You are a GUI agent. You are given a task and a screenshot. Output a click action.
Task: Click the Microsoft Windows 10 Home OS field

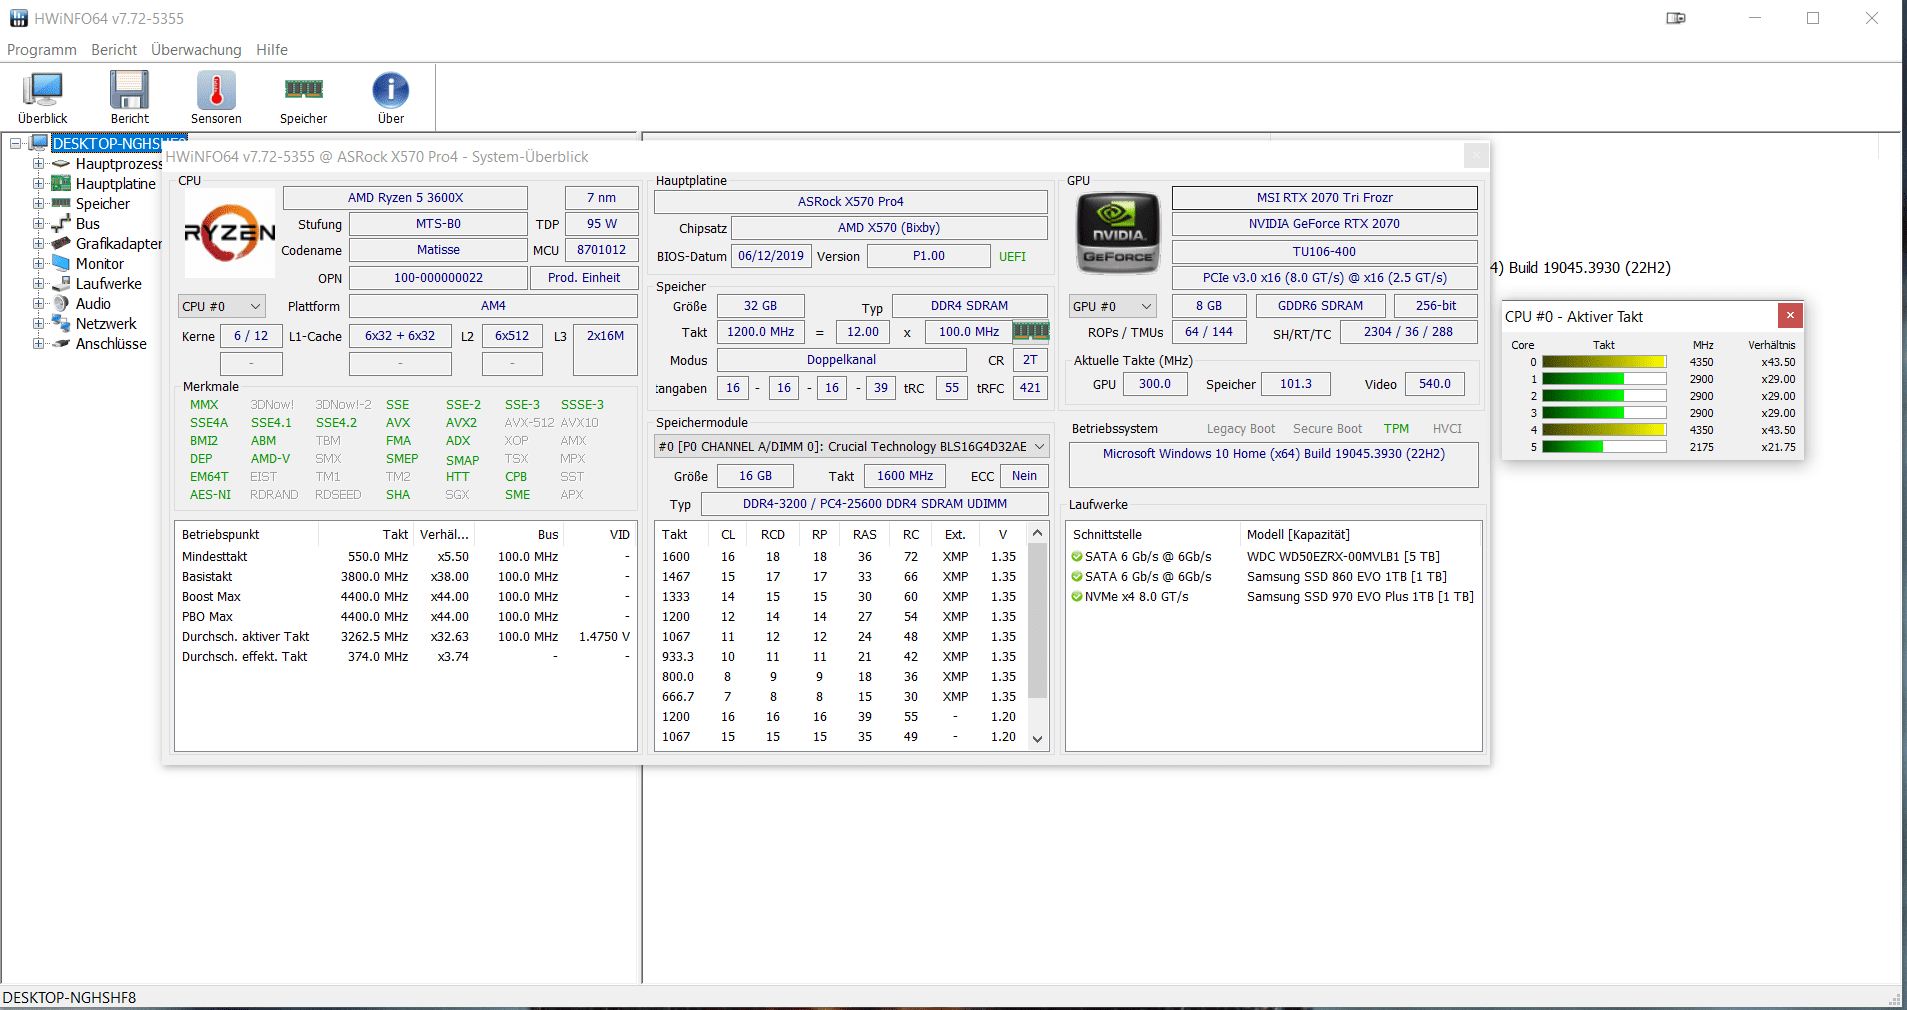click(1273, 465)
